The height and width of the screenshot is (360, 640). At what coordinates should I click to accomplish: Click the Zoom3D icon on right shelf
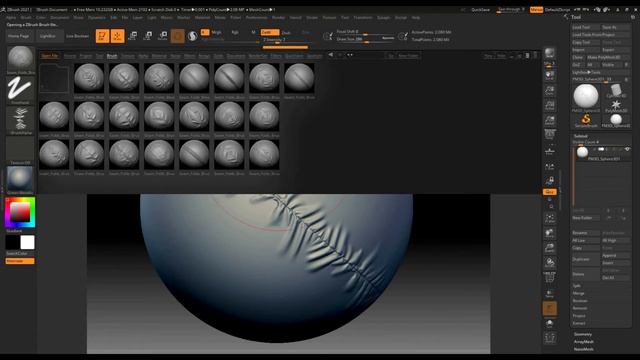point(550,248)
